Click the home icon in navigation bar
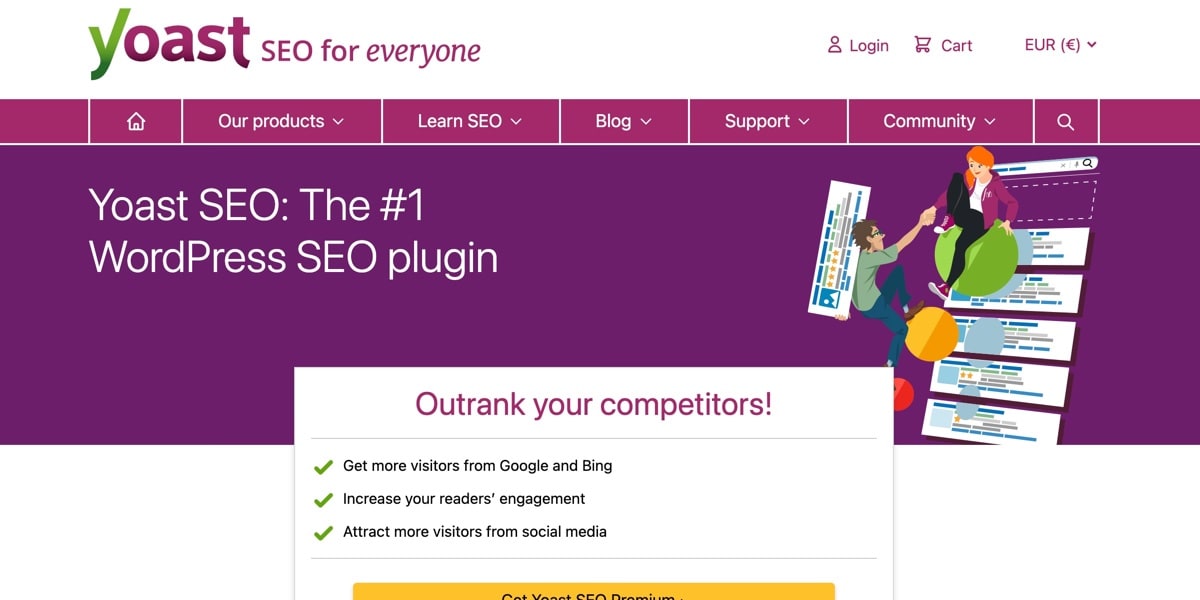 pos(136,122)
